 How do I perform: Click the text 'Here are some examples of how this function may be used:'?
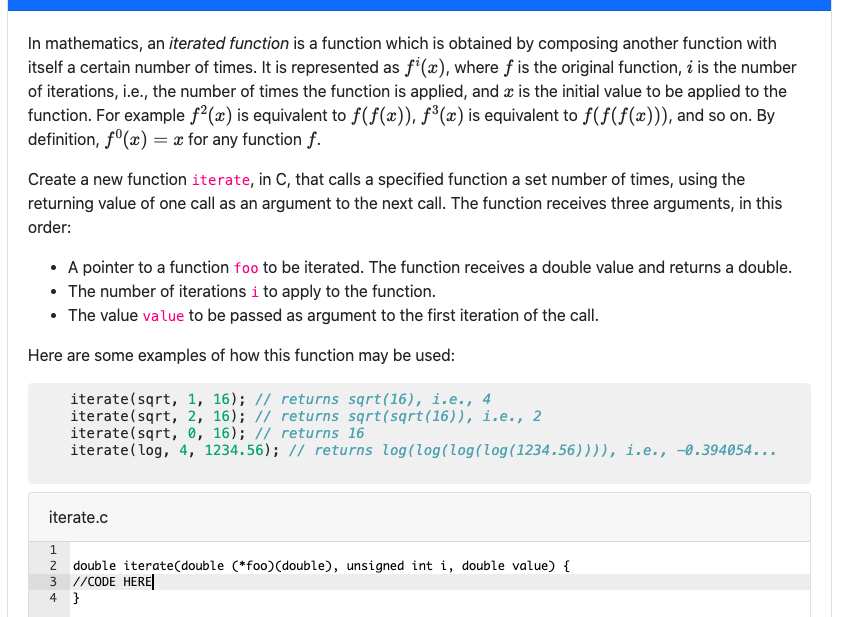[x=241, y=355]
